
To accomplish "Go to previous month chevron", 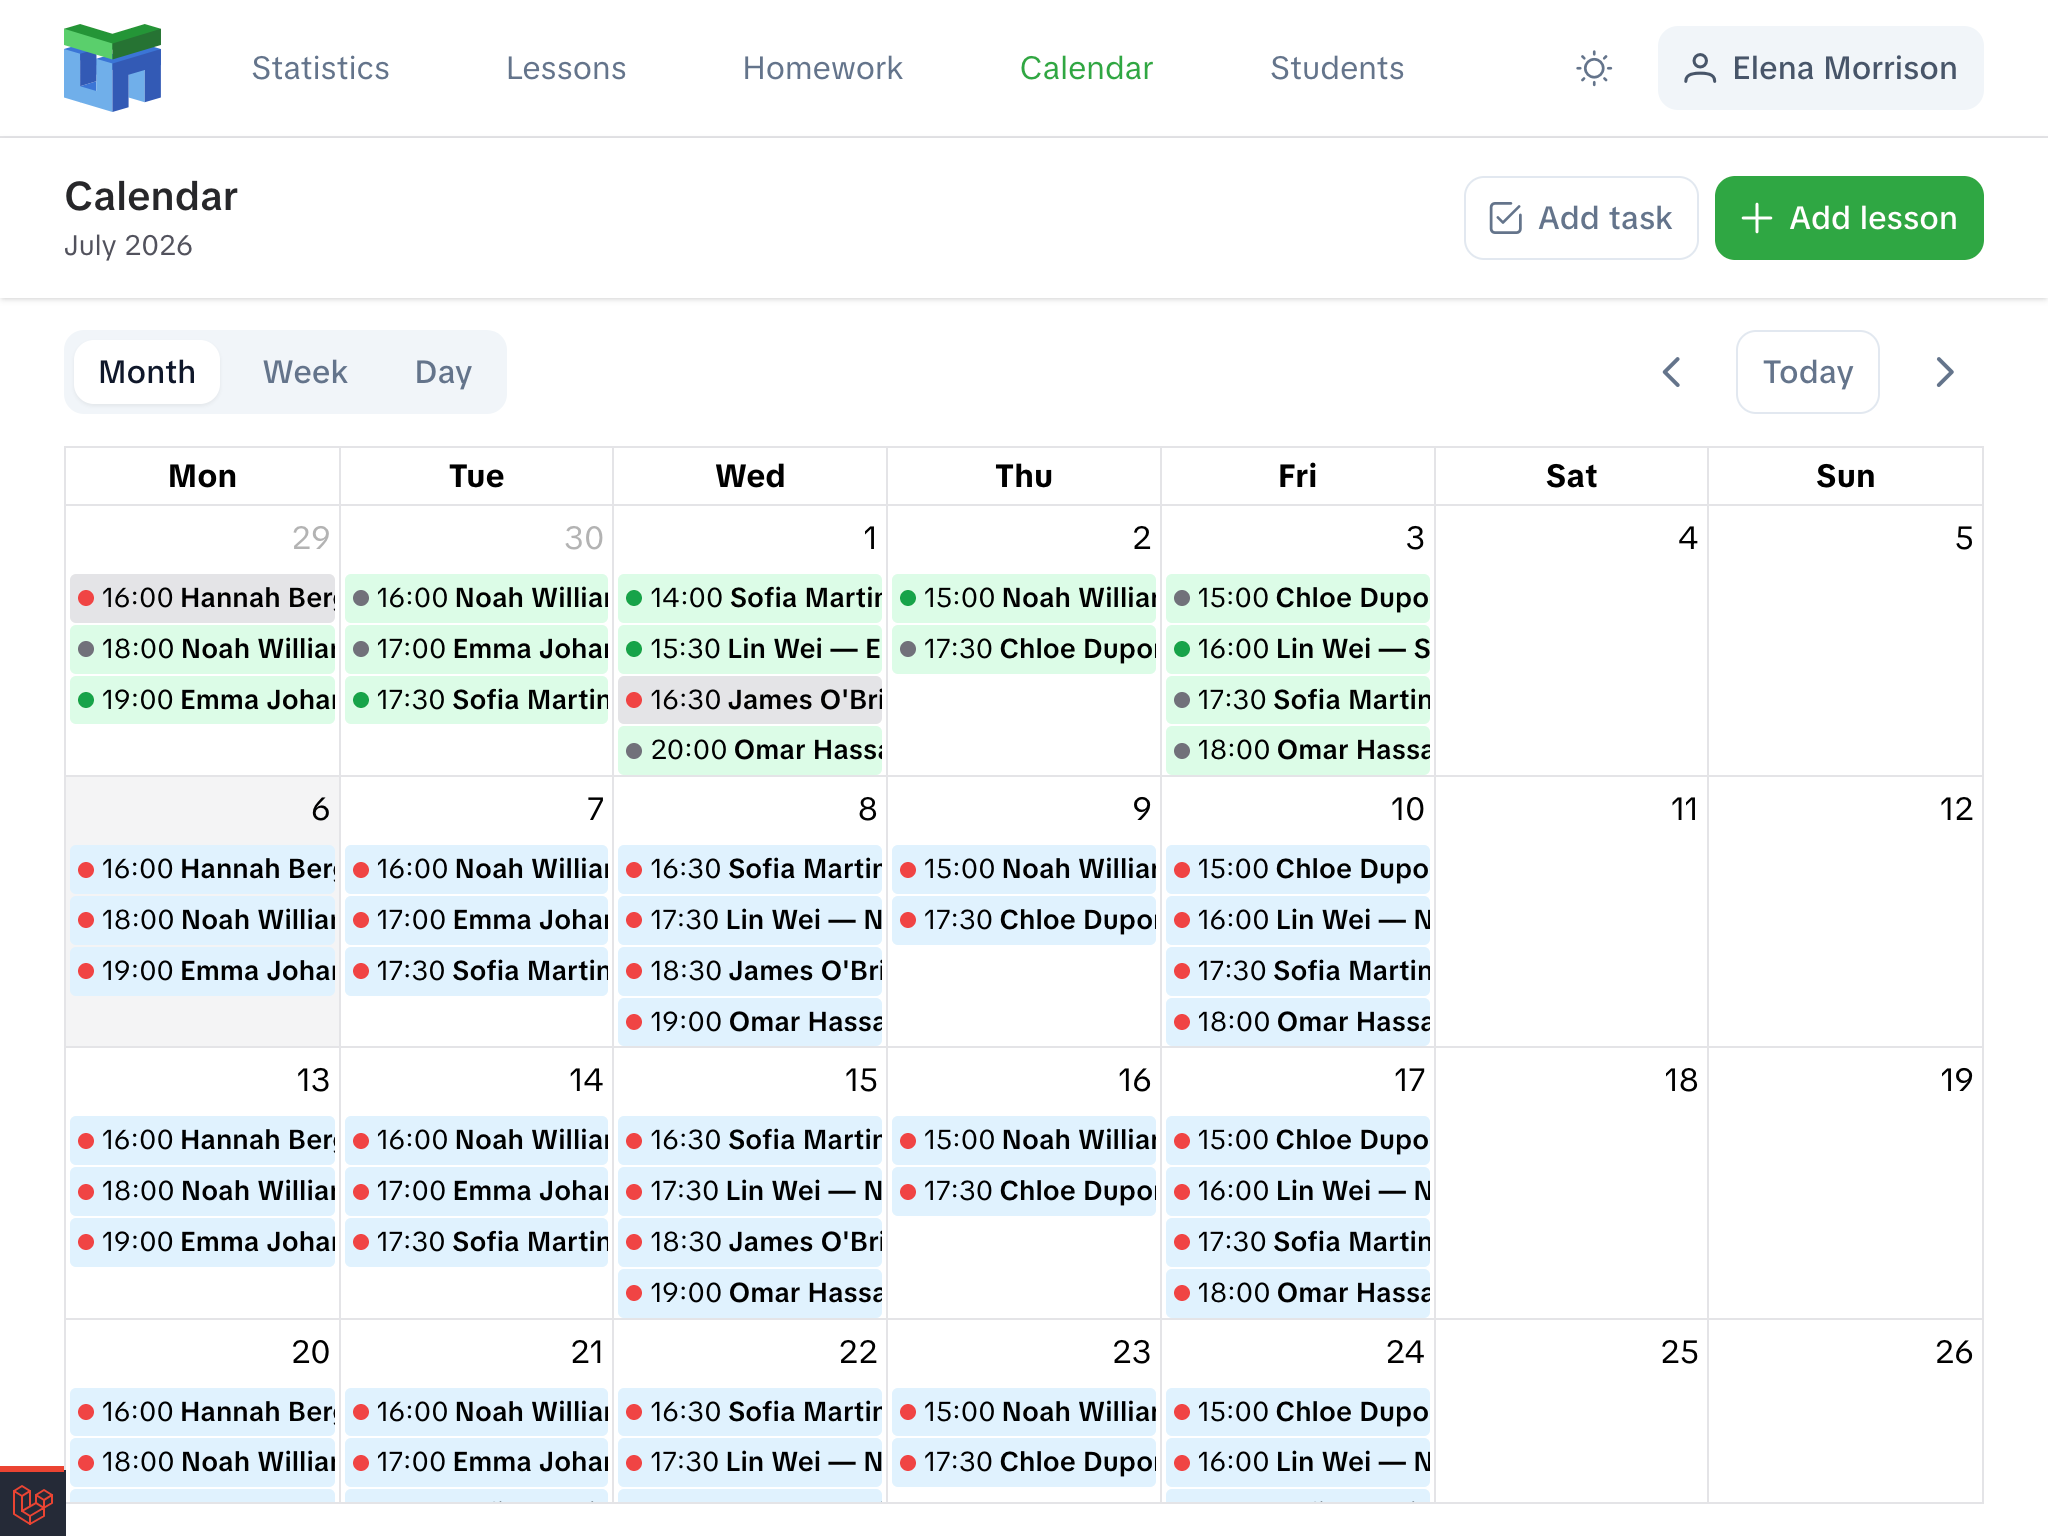I will [x=1671, y=372].
